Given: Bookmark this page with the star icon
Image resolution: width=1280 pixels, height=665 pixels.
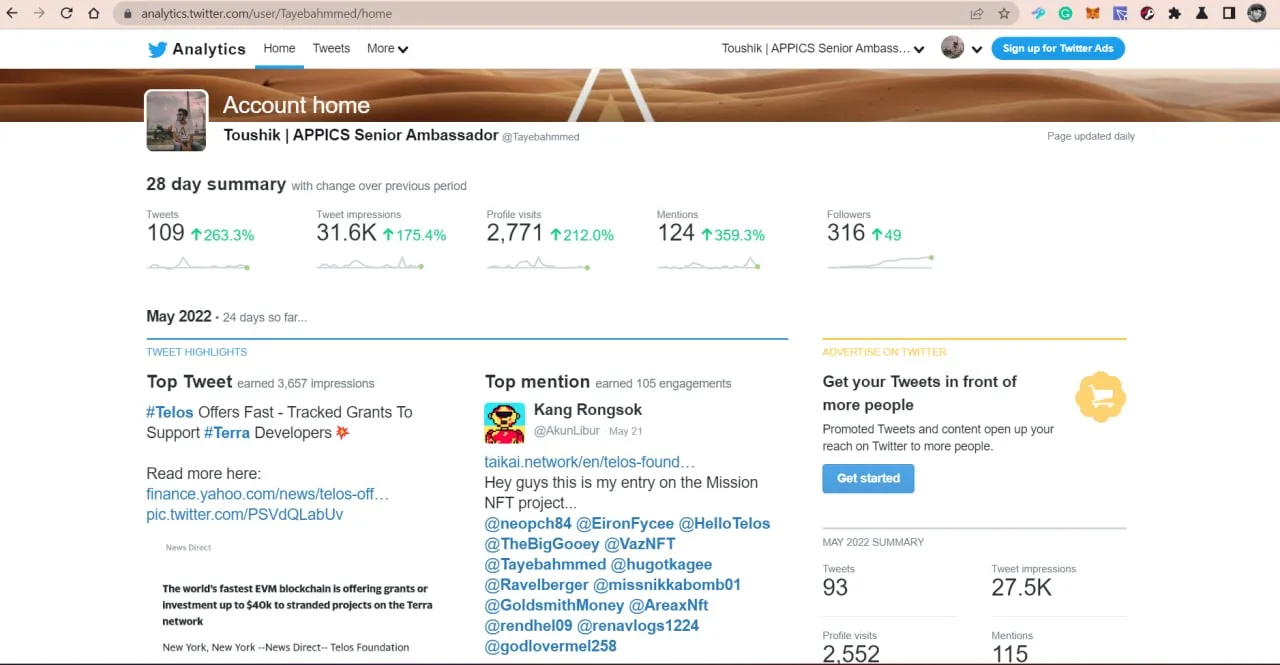Looking at the screenshot, I should (x=1004, y=14).
